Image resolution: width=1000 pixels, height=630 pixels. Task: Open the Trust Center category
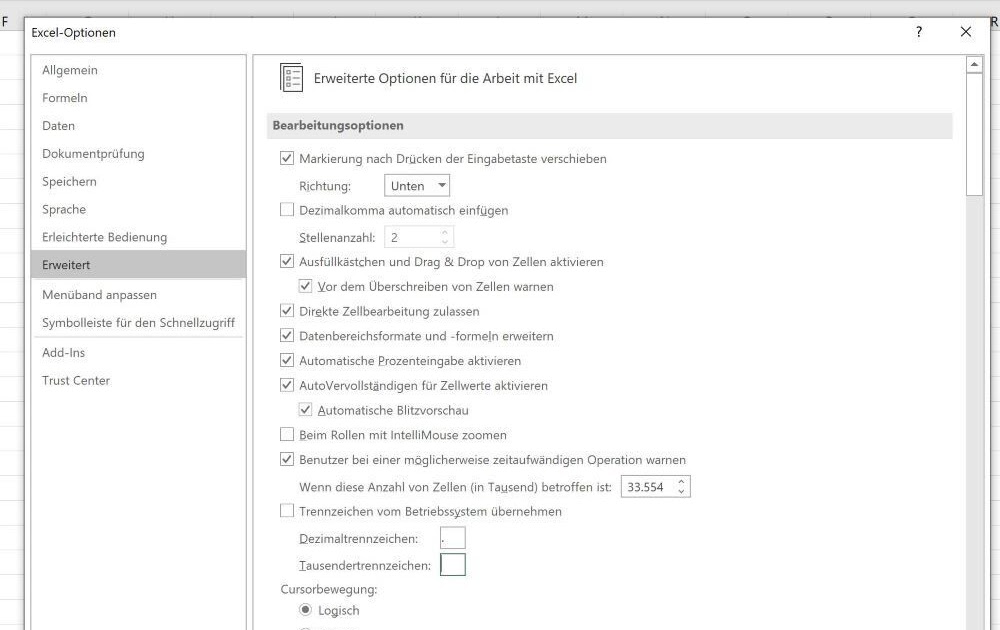pos(138,381)
